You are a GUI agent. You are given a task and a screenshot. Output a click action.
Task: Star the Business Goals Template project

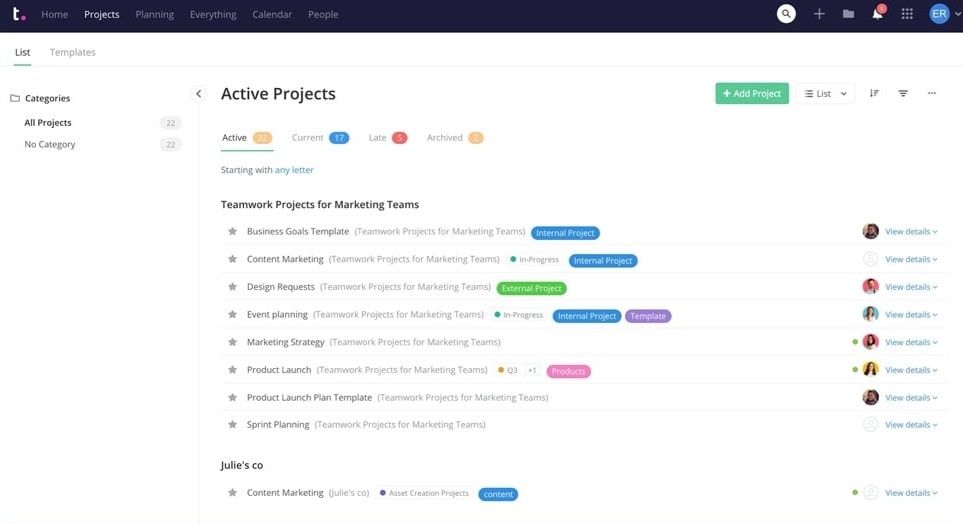point(232,231)
